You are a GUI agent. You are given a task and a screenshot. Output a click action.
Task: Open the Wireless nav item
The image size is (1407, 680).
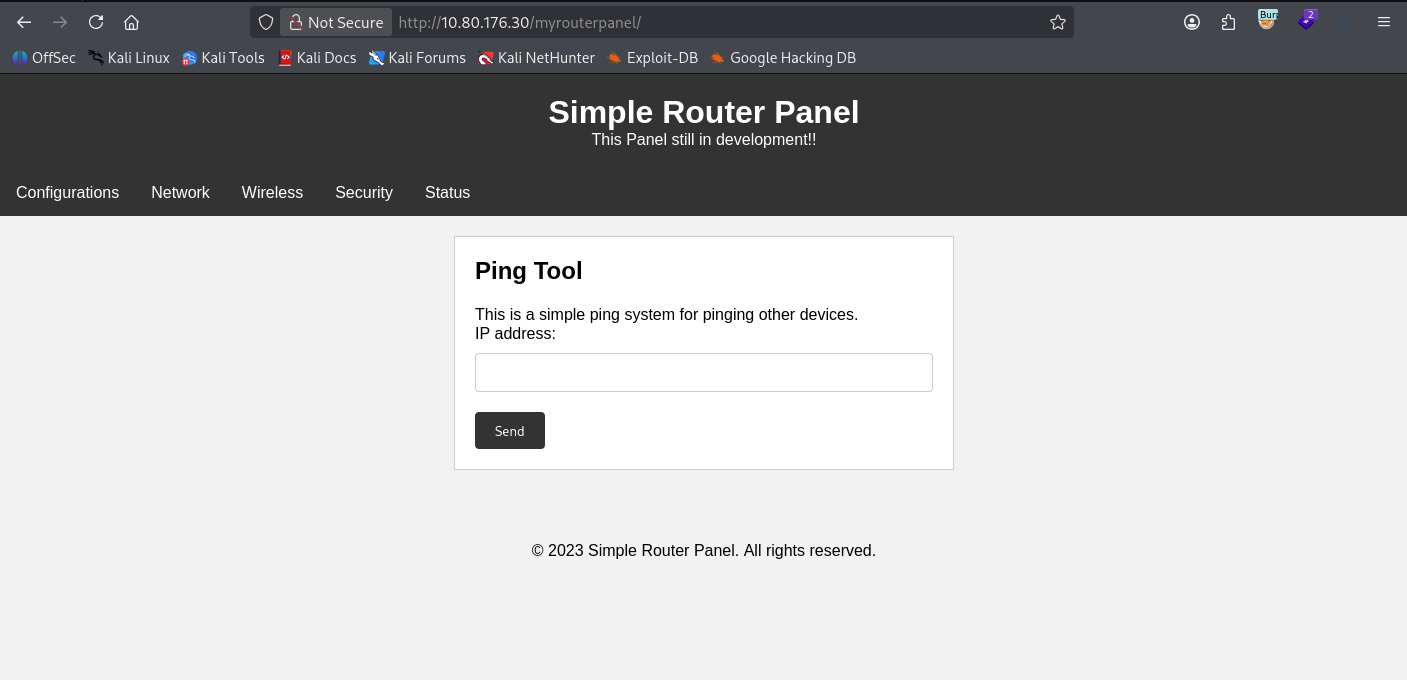(272, 192)
